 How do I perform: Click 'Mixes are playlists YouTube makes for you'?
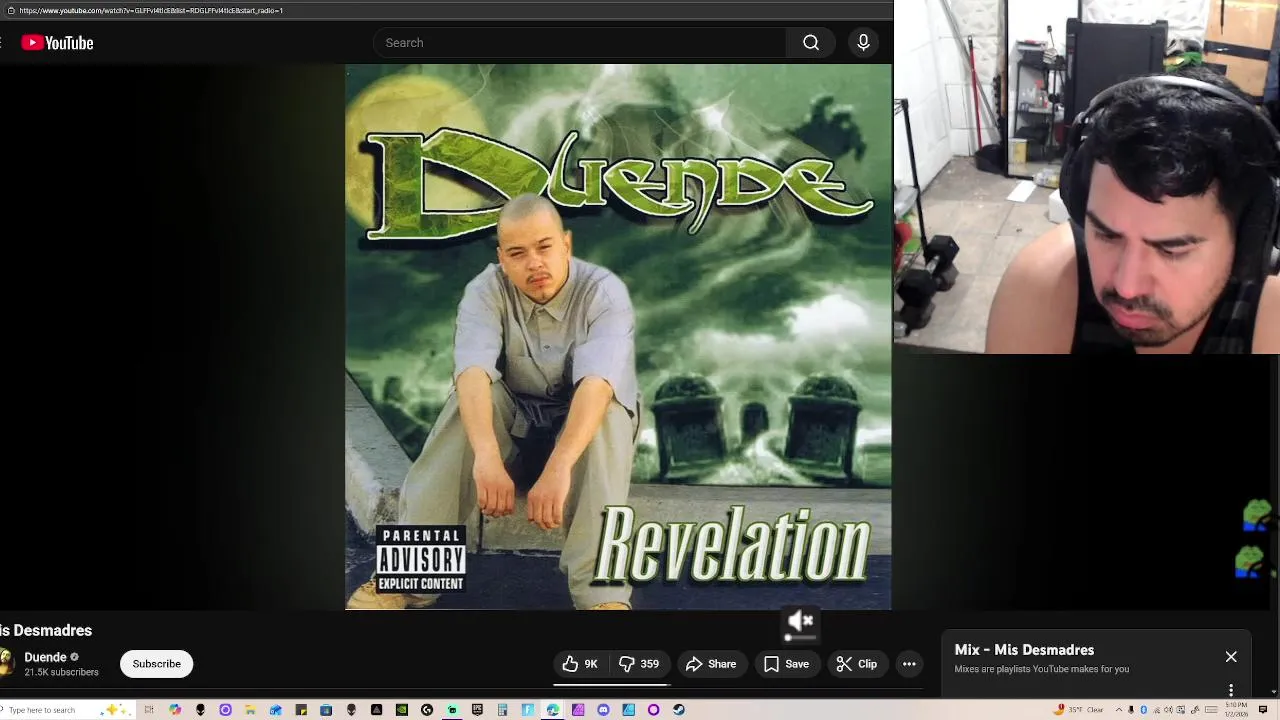click(x=1042, y=669)
